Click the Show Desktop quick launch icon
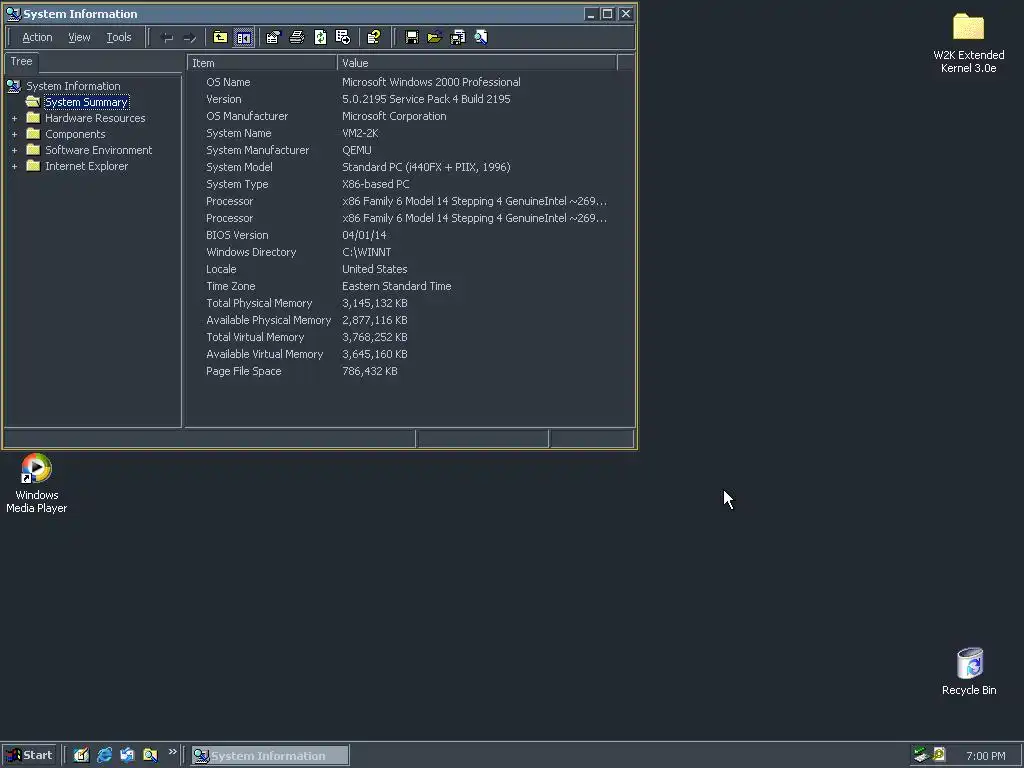The image size is (1024, 768). point(81,755)
